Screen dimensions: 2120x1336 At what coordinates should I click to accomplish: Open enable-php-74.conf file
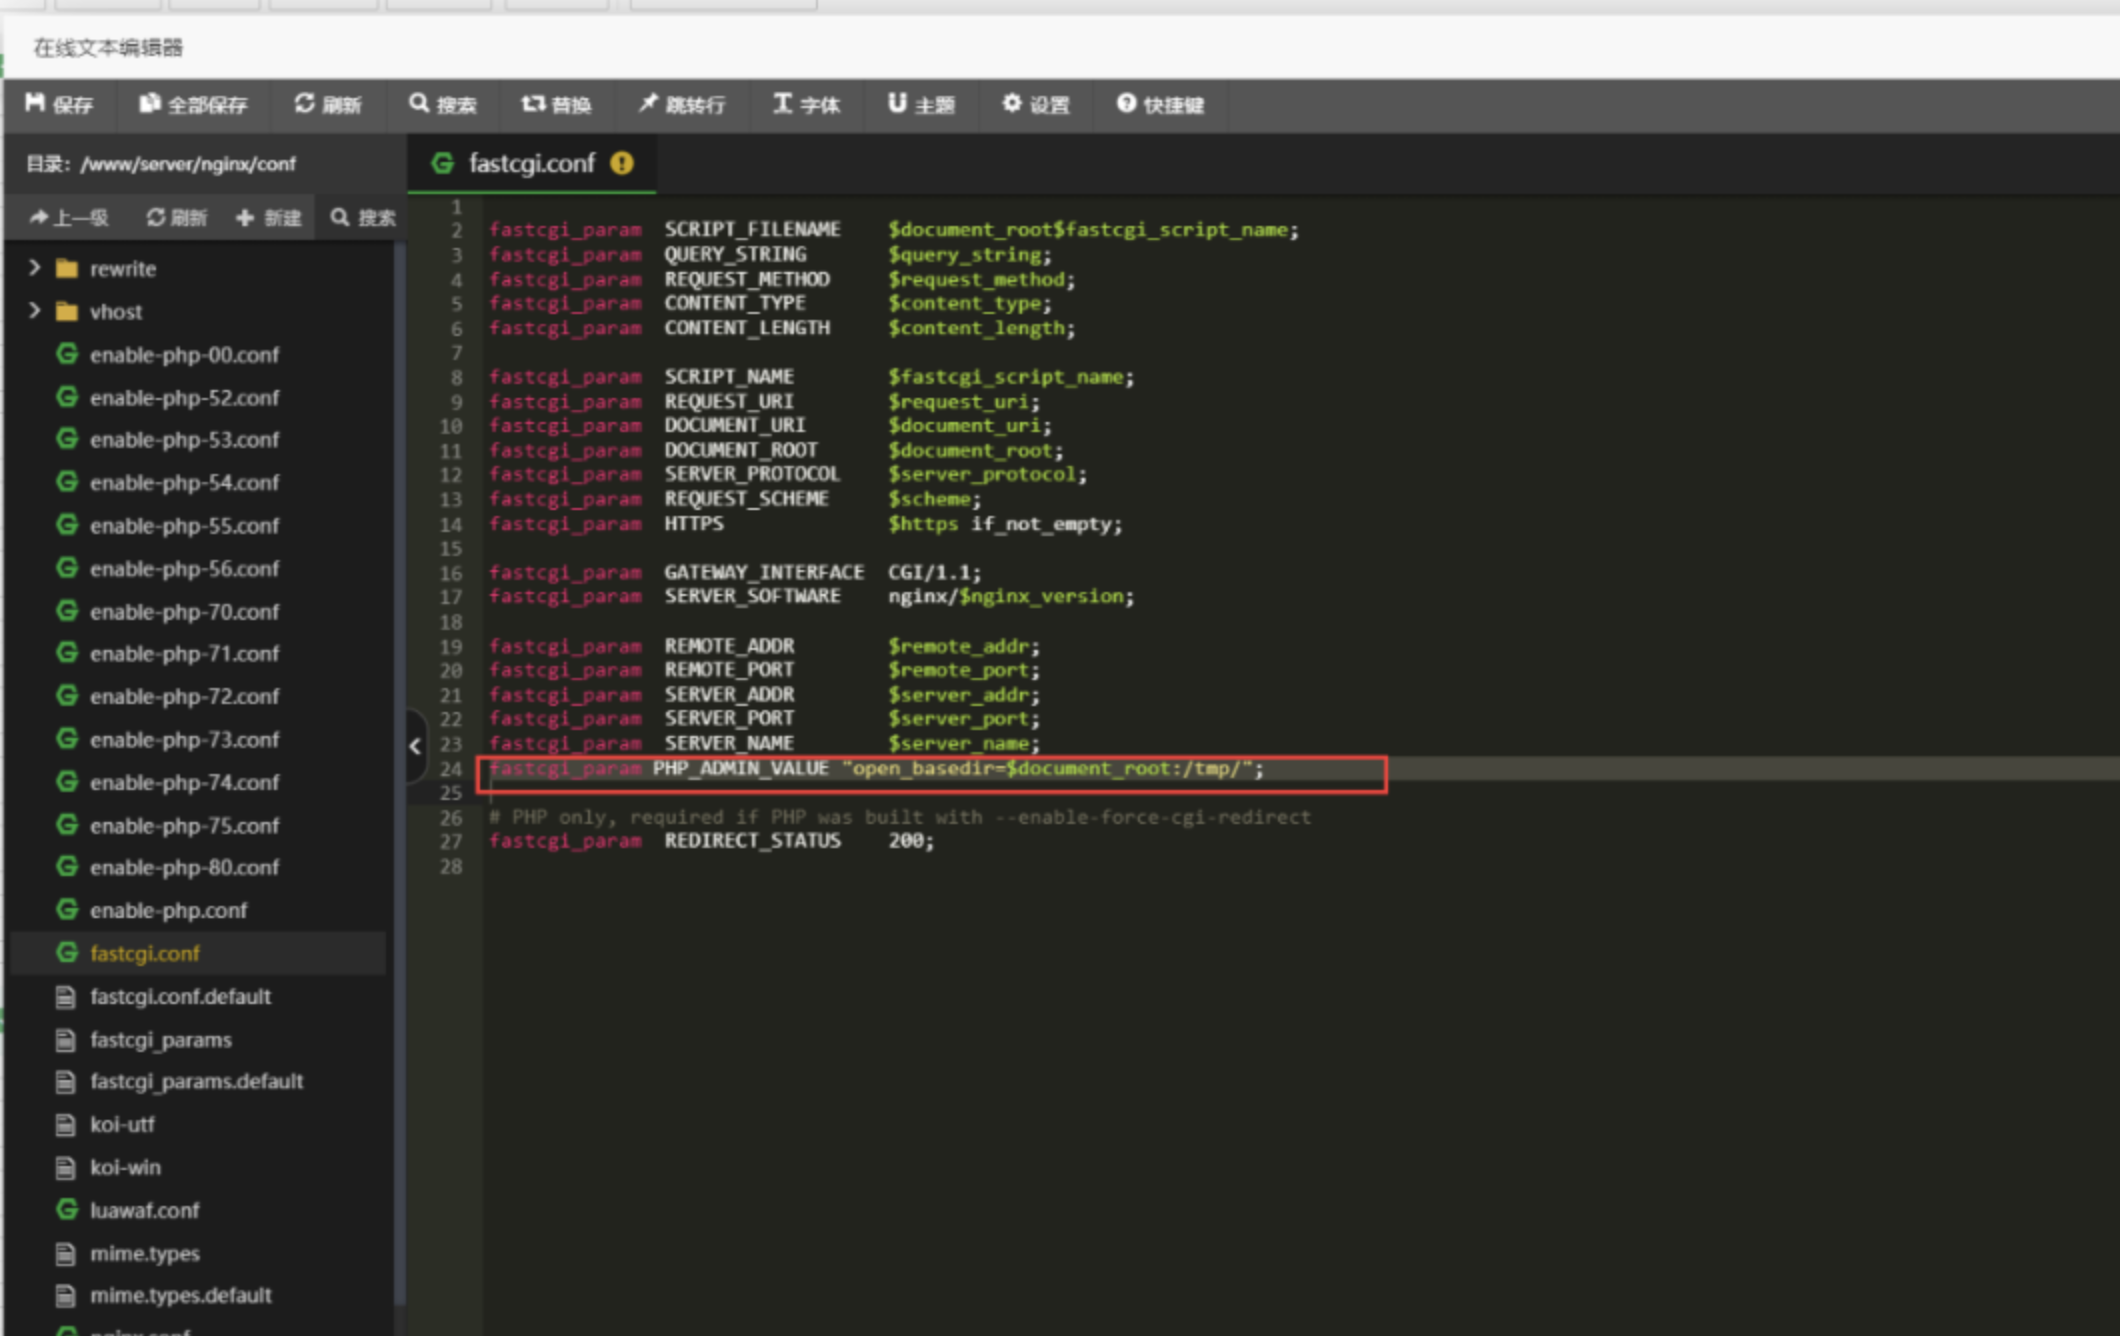pos(184,783)
